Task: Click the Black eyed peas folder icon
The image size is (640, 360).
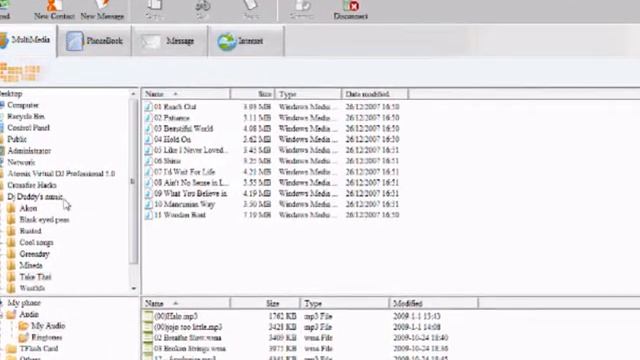Action: pos(11,220)
